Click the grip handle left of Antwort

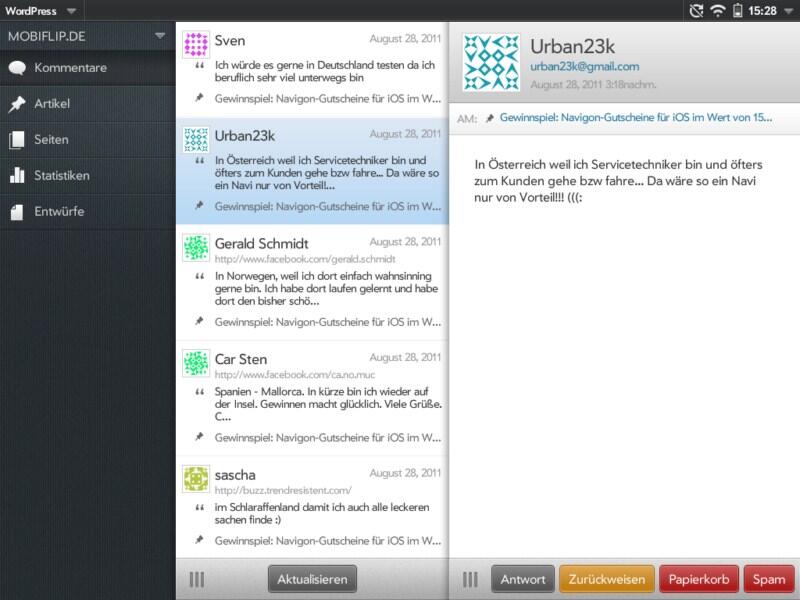point(470,580)
